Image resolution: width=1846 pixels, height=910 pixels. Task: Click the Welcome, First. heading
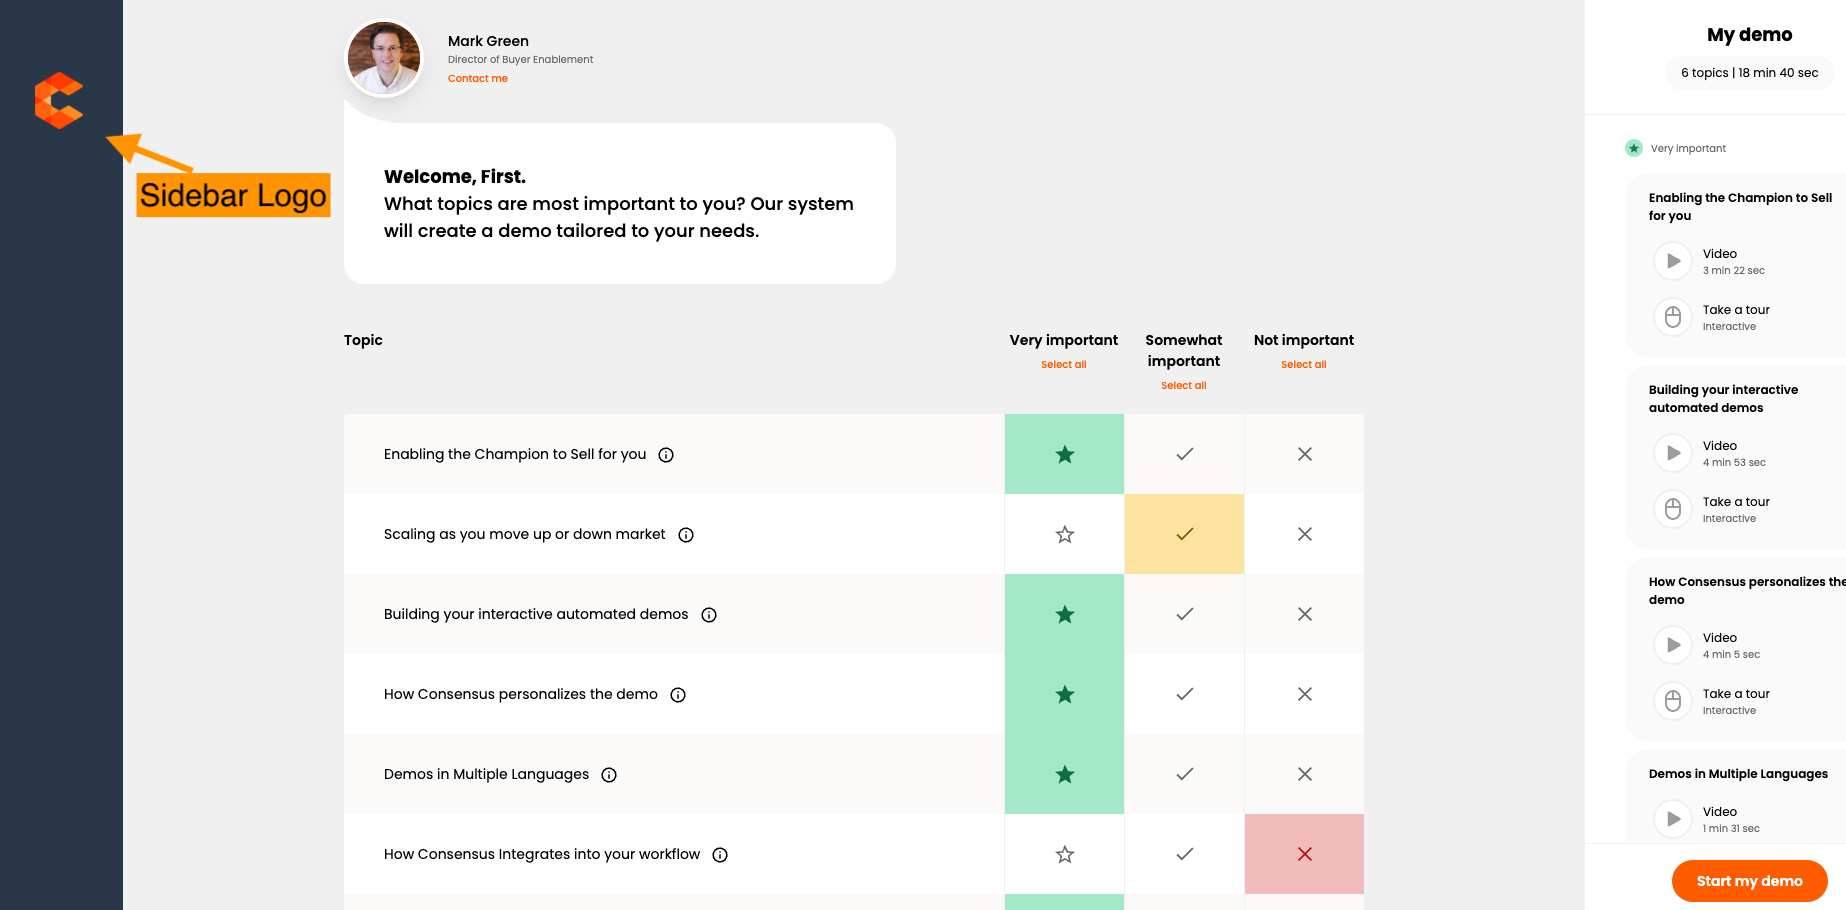pos(455,177)
